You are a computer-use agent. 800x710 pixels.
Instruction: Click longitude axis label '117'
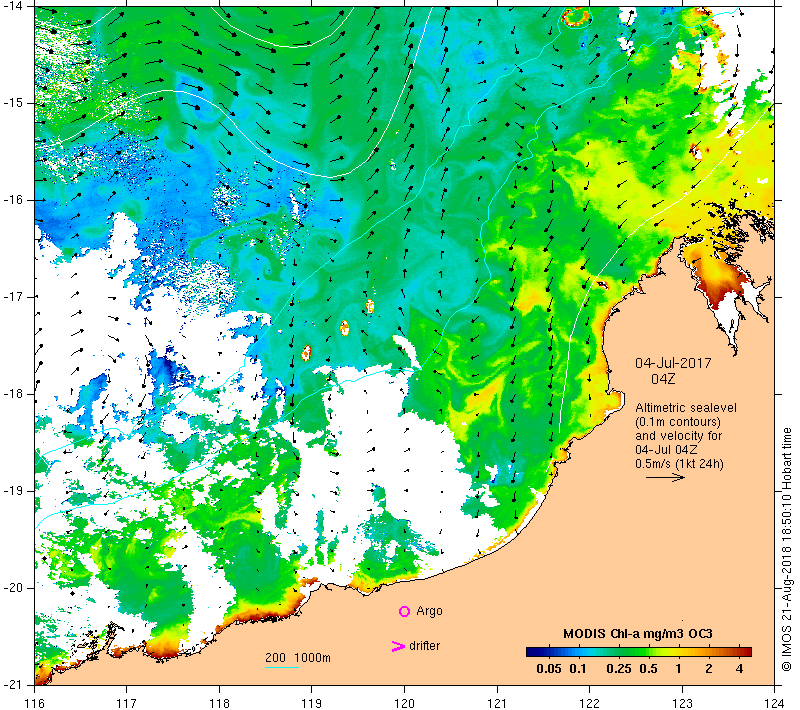point(127,703)
